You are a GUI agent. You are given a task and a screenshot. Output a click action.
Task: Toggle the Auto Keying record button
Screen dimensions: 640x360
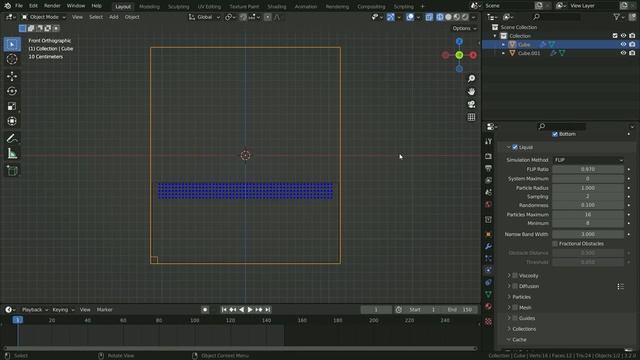click(x=205, y=310)
